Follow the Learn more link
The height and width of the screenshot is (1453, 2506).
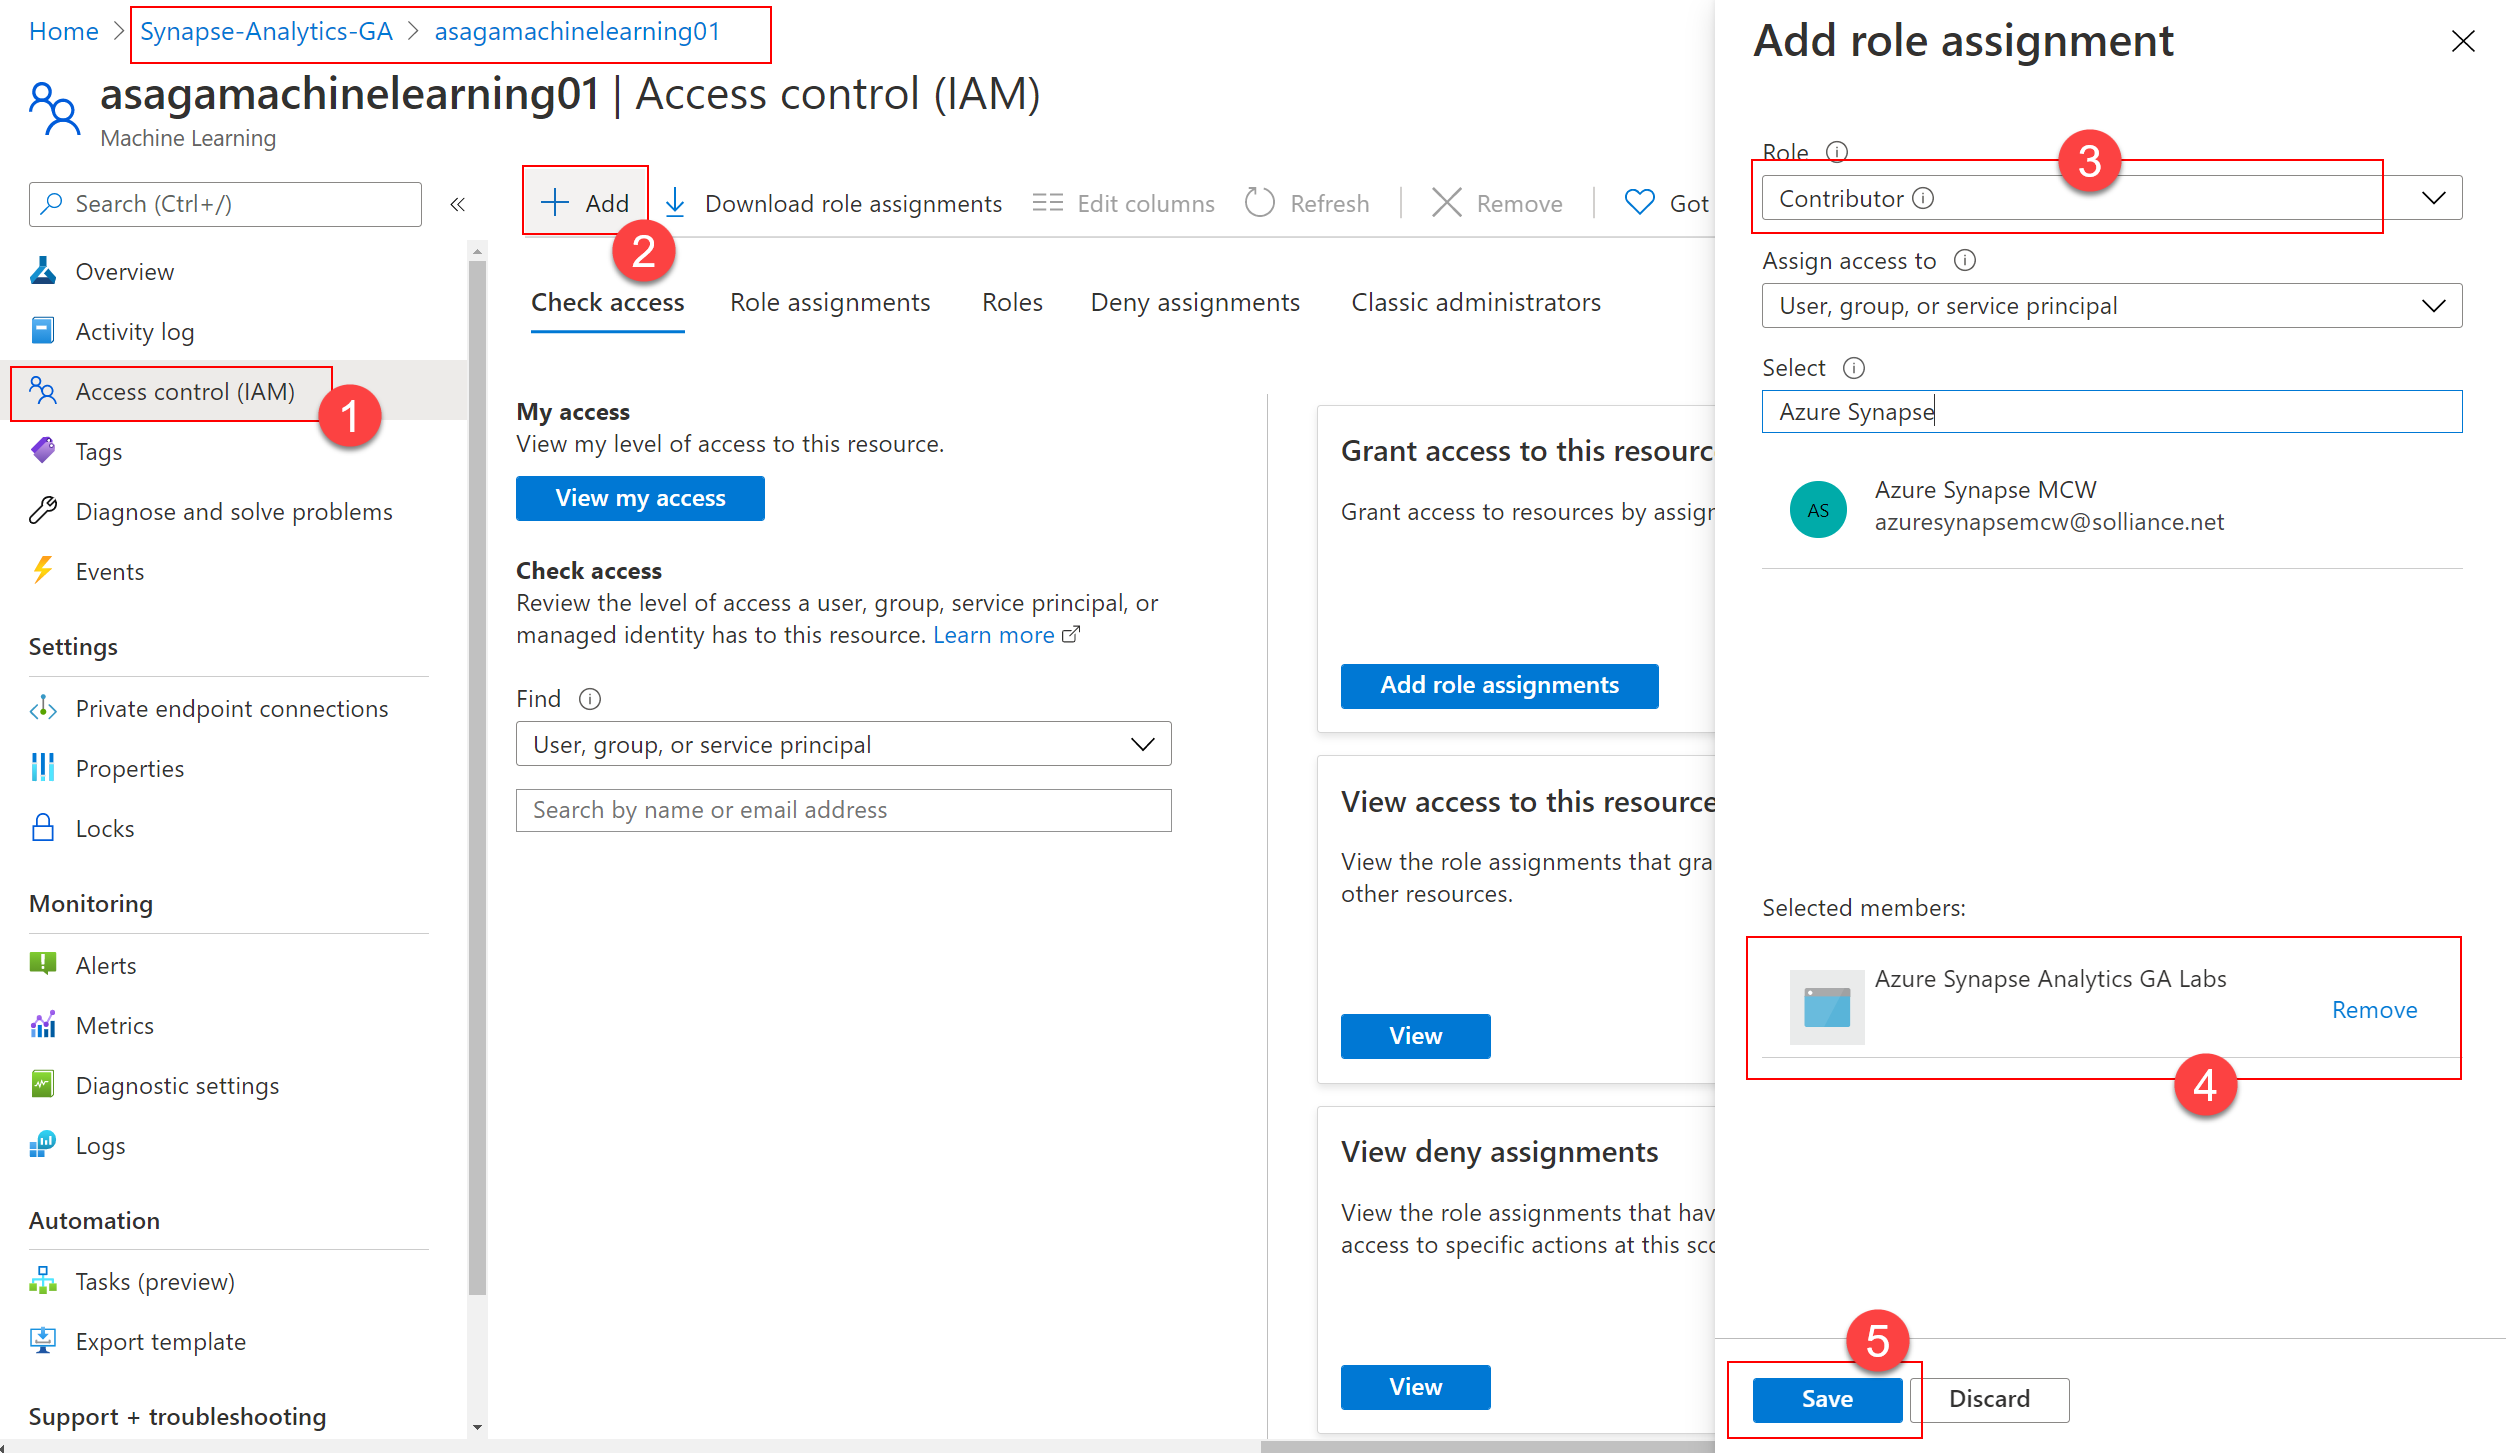(1006, 635)
